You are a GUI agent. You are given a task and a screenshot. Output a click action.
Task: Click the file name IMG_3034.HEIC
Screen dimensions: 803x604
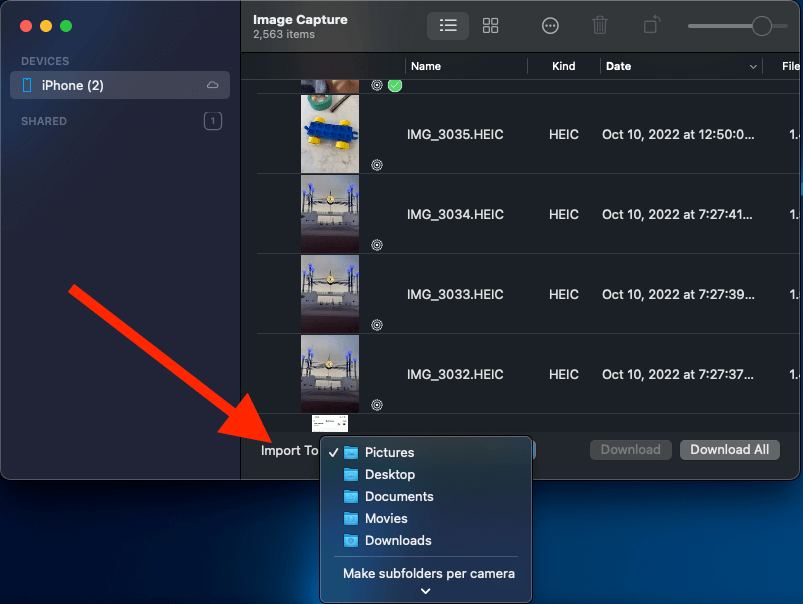(x=455, y=214)
